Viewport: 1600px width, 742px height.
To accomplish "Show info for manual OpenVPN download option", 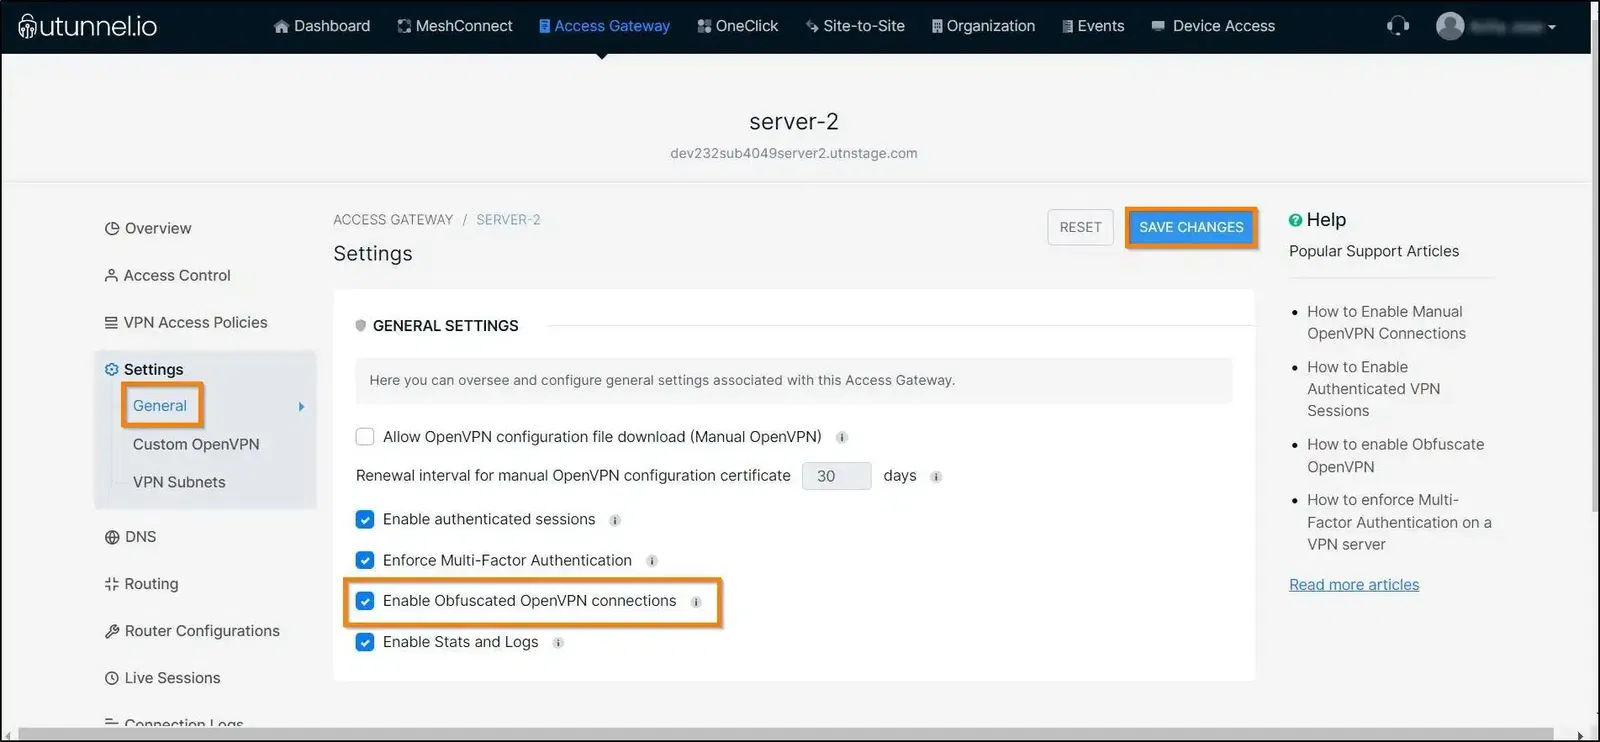I will pyautogui.click(x=842, y=437).
